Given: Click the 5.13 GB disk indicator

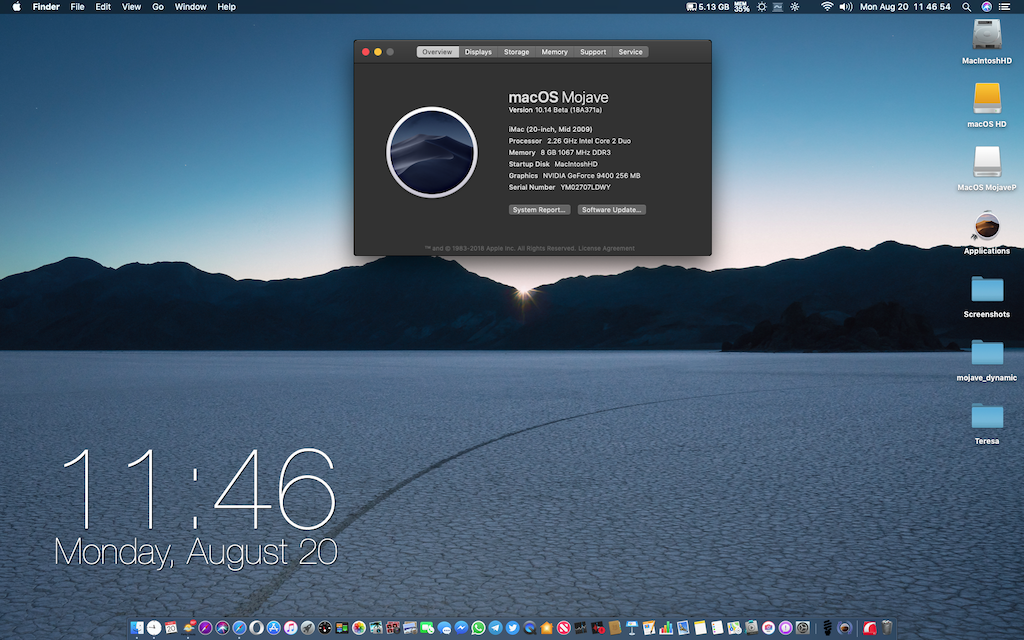Looking at the screenshot, I should click(x=707, y=7).
